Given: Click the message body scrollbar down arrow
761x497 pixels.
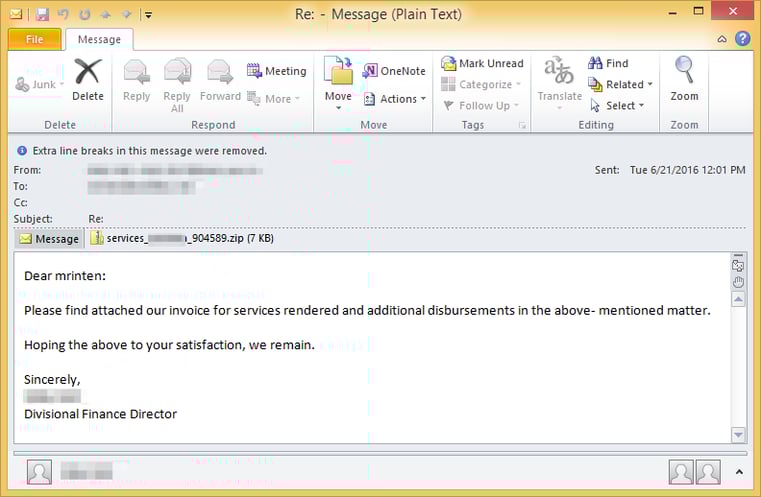Looking at the screenshot, I should pos(739,435).
